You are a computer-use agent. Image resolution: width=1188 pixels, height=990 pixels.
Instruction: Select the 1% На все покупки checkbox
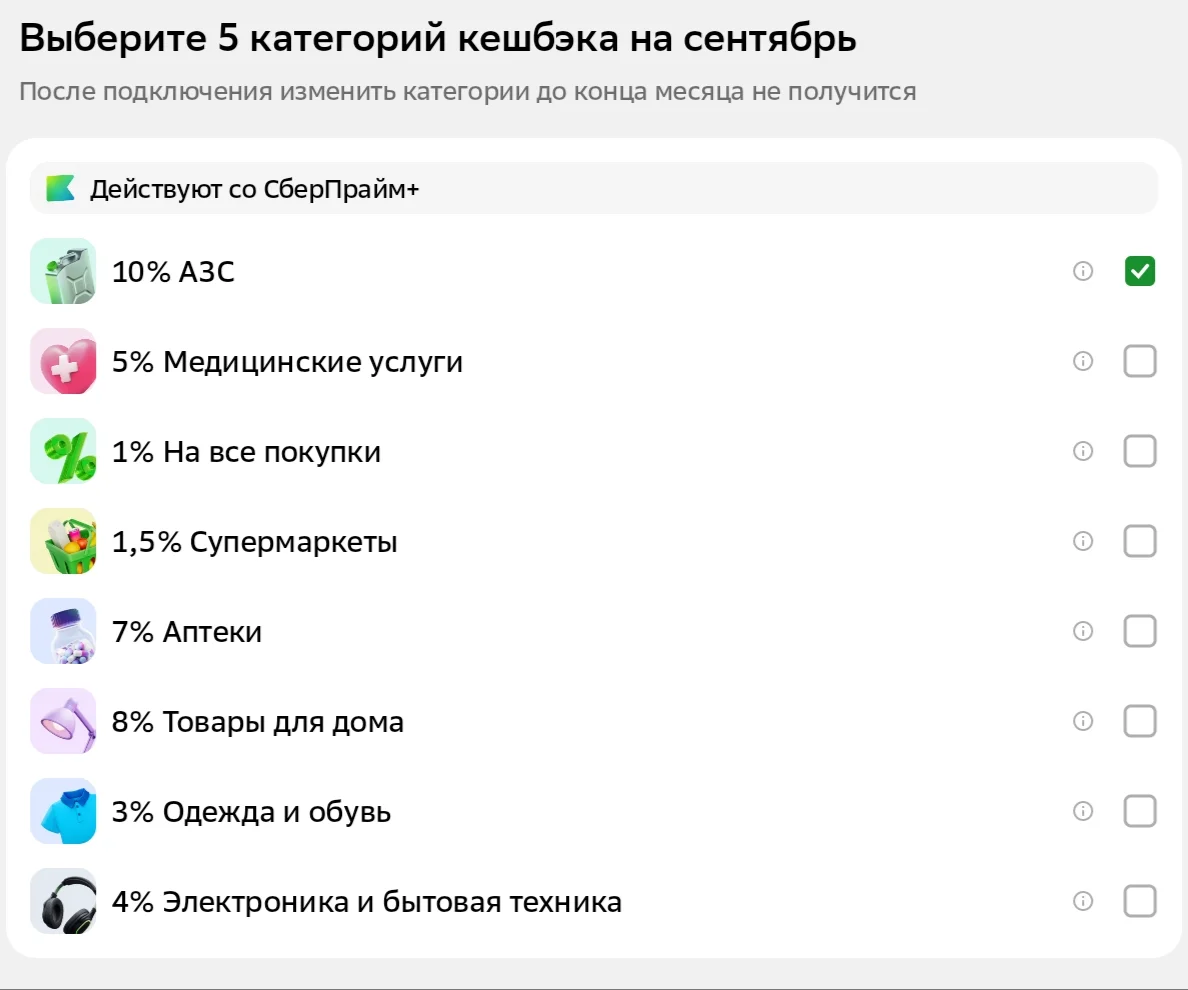tap(1140, 451)
